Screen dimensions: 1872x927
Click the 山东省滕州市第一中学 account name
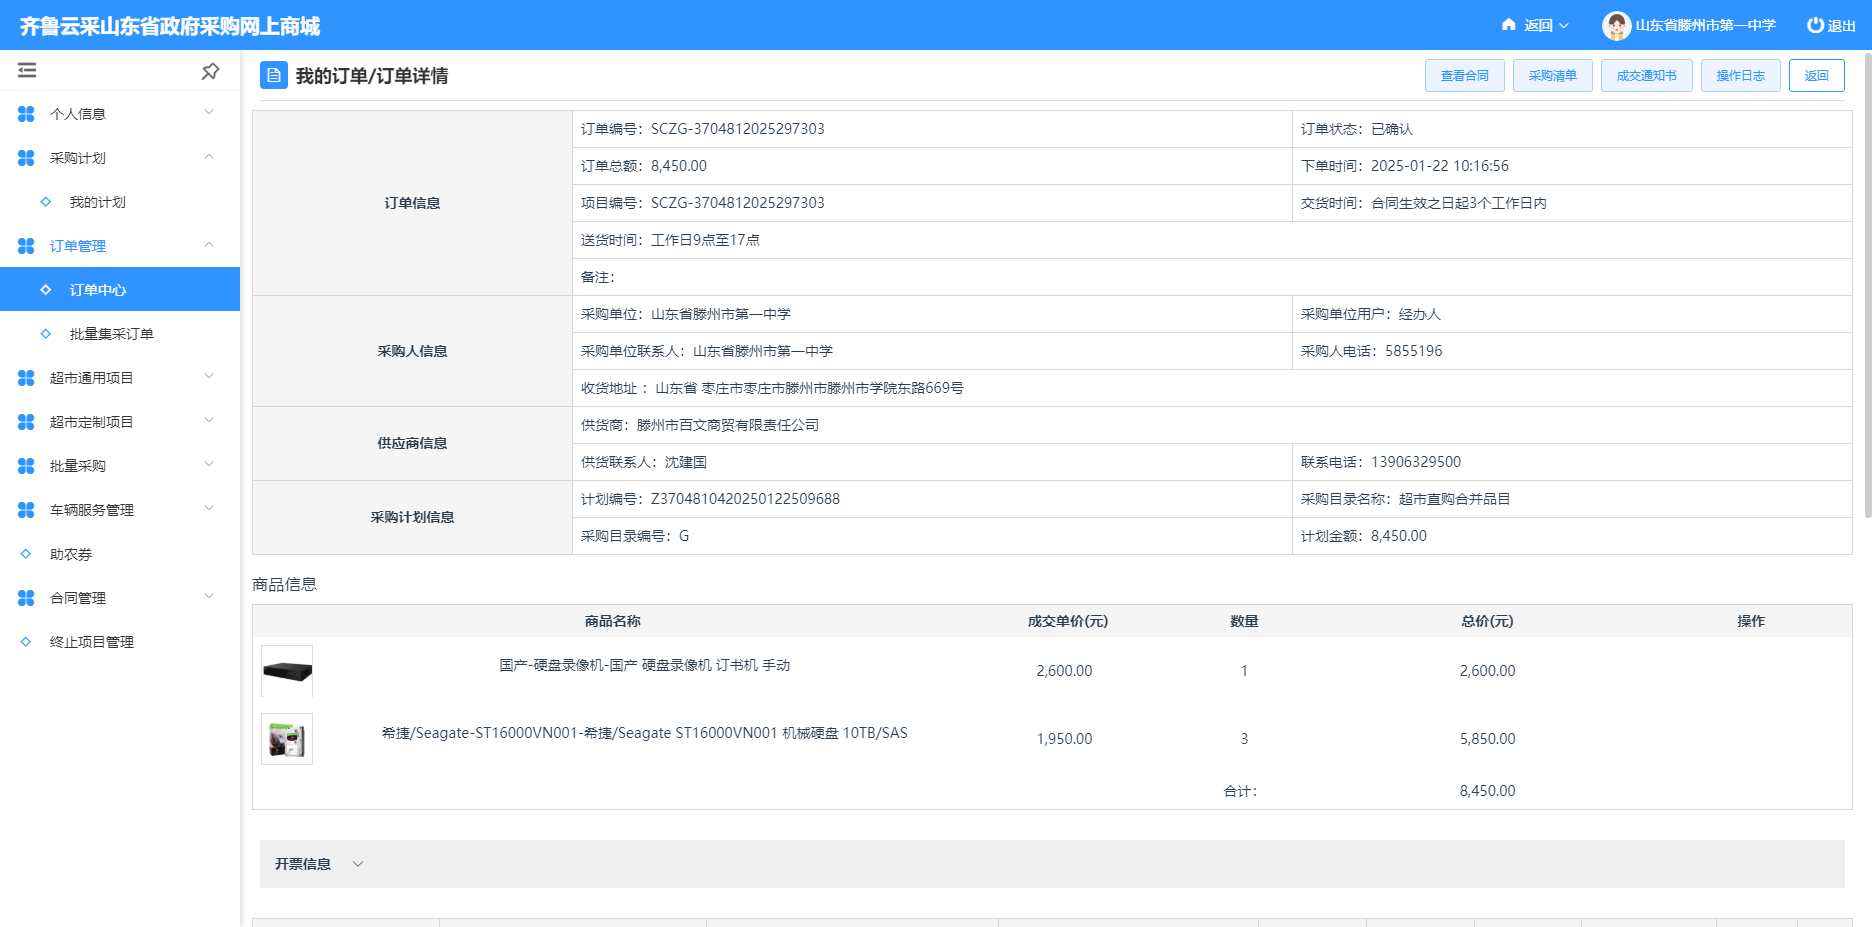pyautogui.click(x=1706, y=25)
